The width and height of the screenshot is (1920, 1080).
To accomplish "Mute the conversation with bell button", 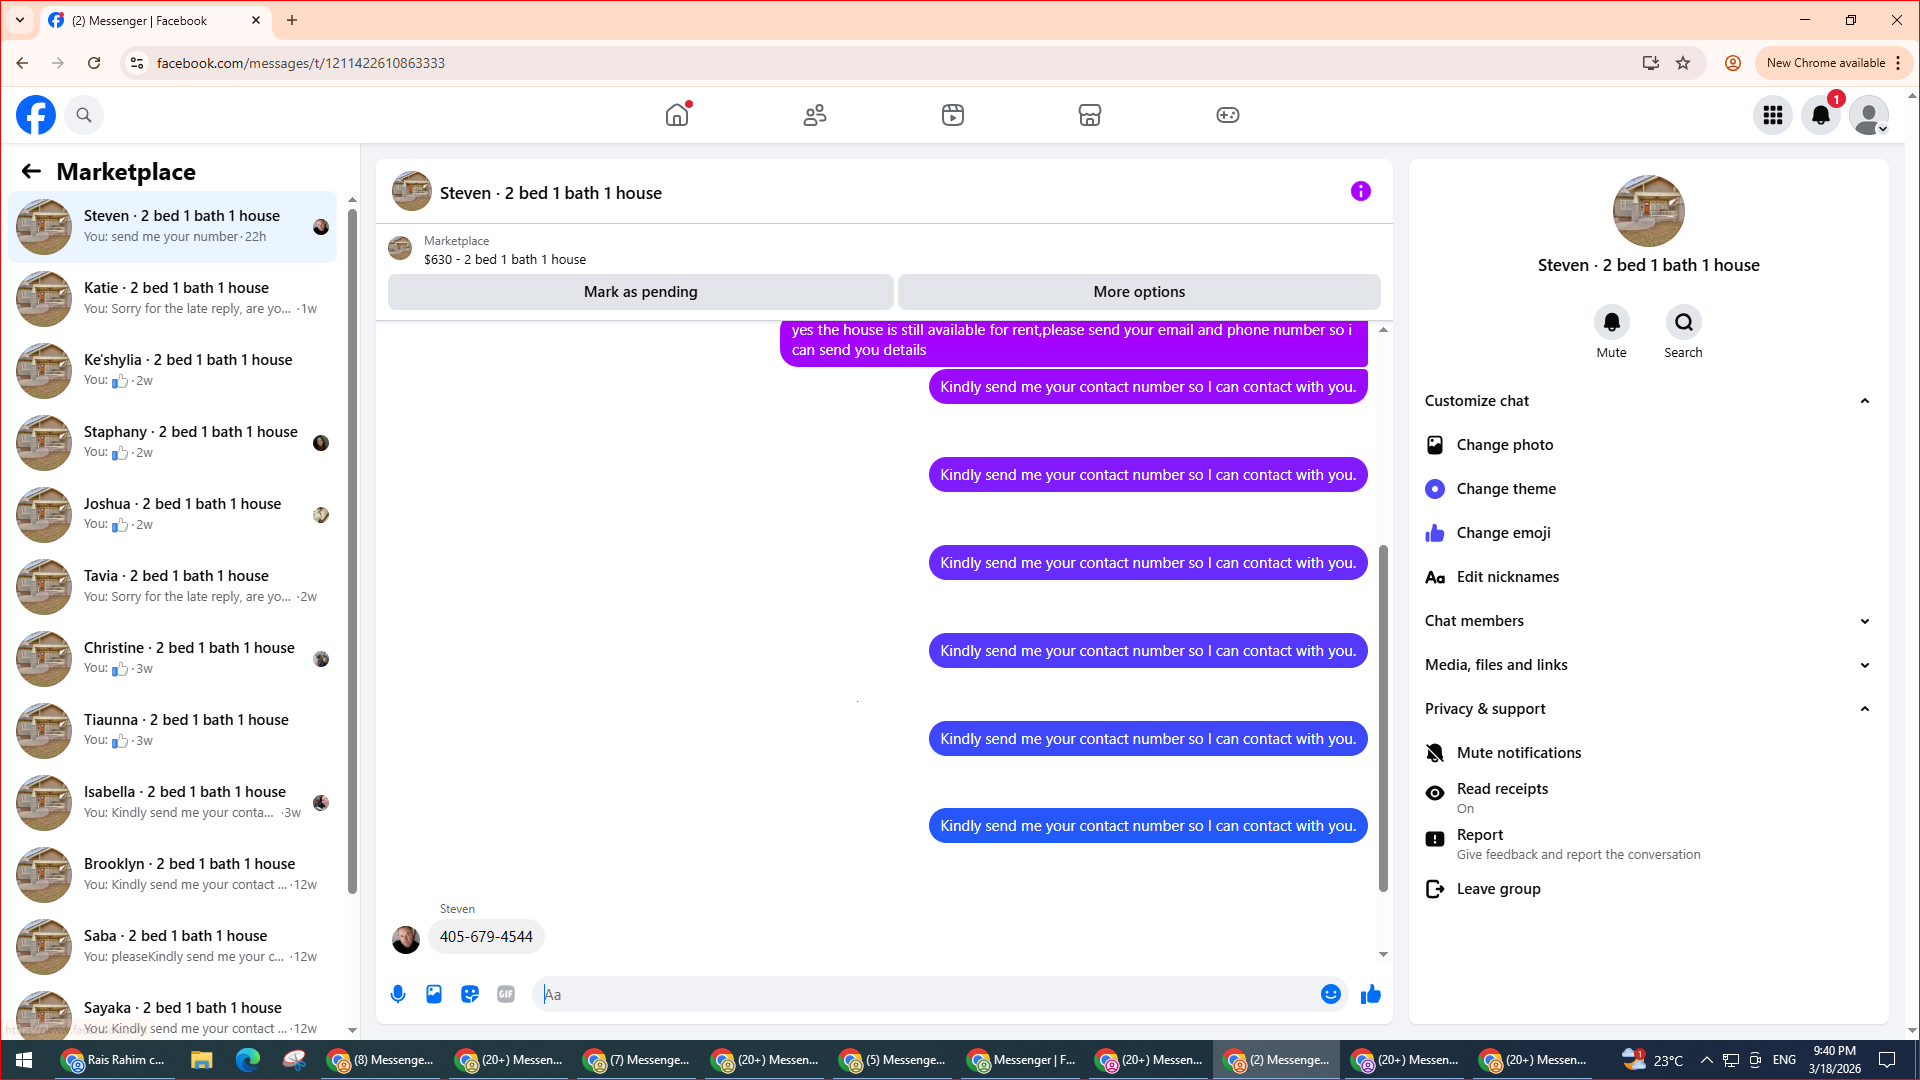I will coord(1611,323).
